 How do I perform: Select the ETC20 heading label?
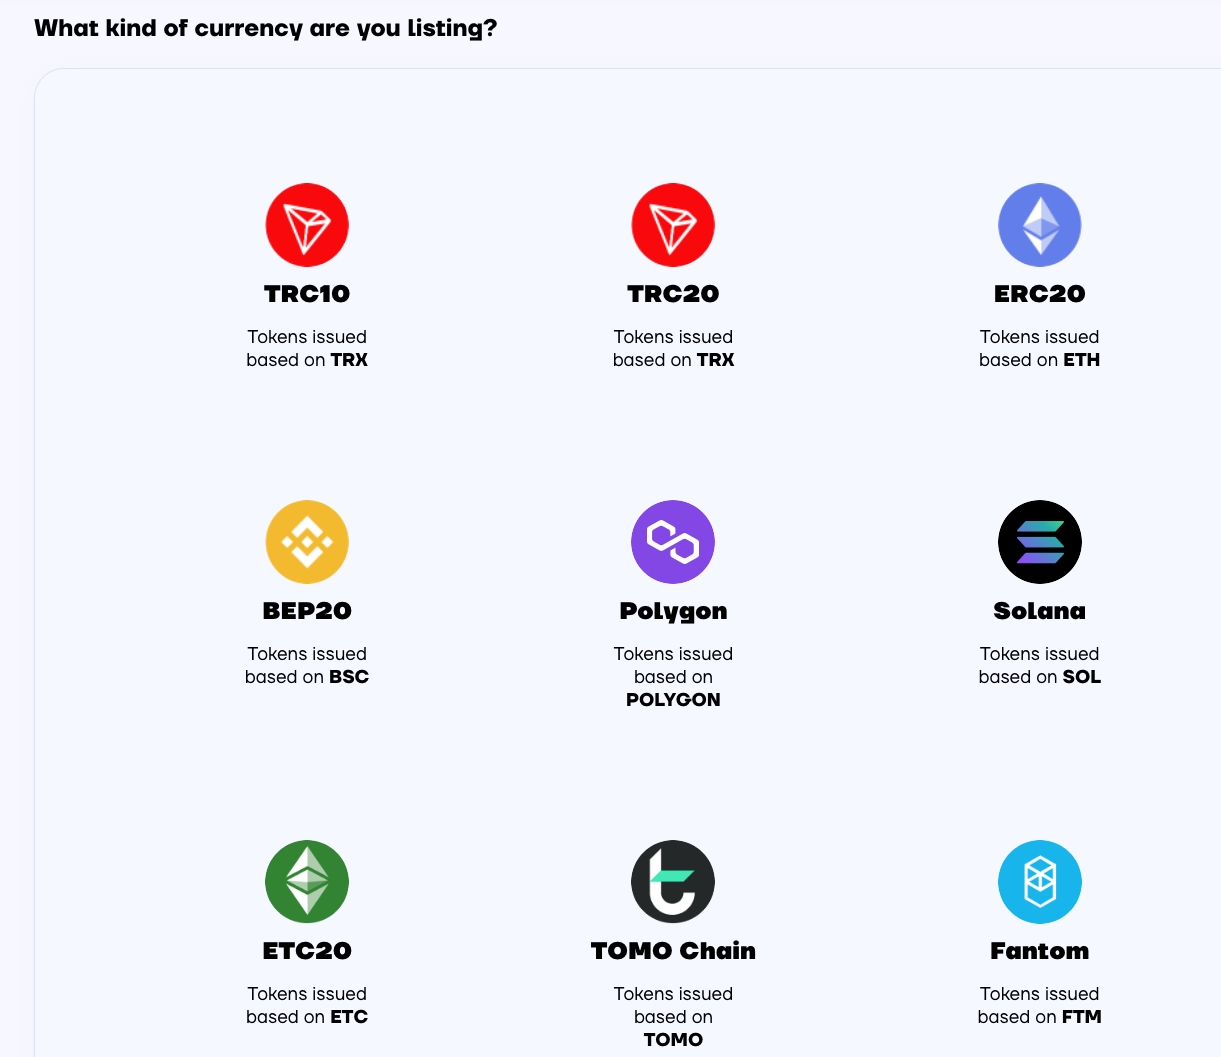tap(307, 951)
